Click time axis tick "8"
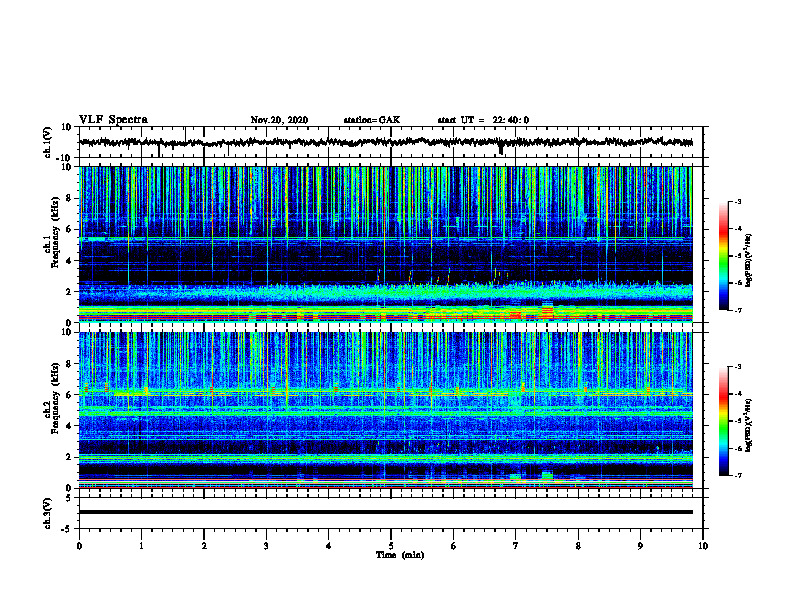792x612 pixels. (578, 546)
